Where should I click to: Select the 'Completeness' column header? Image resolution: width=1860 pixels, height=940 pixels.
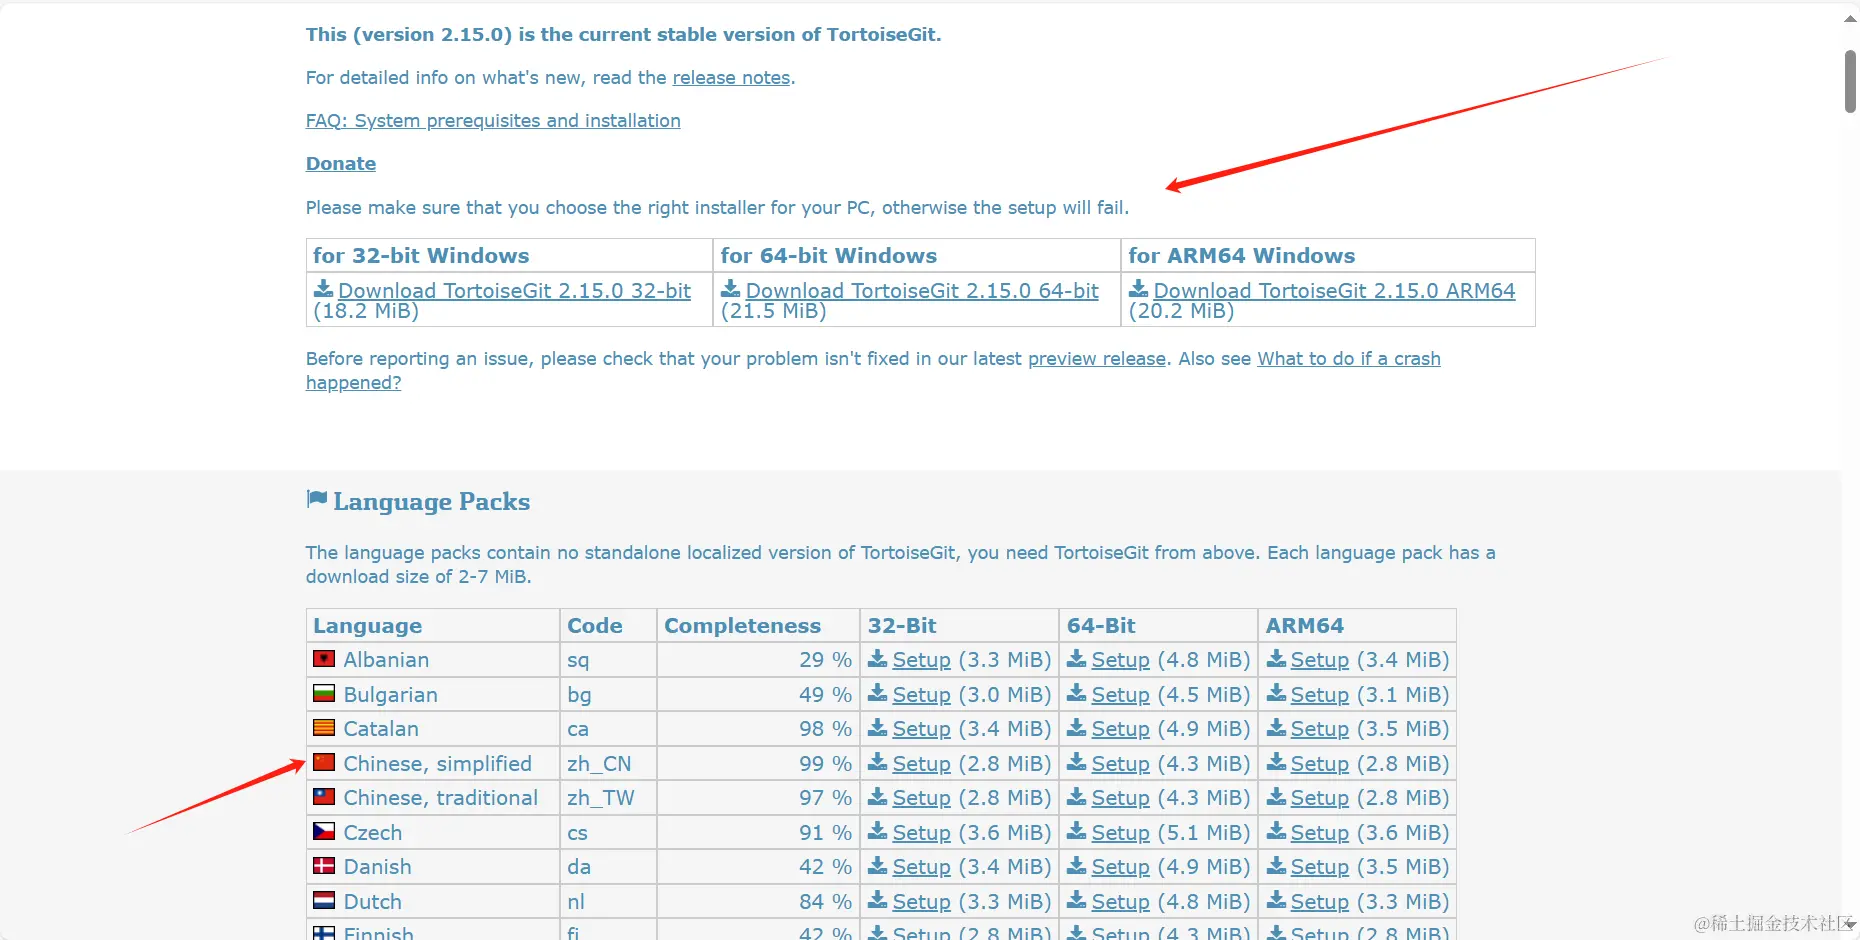[742, 626]
